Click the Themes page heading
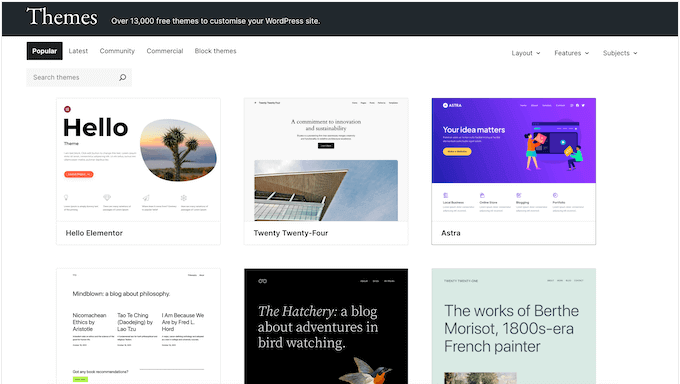The height and width of the screenshot is (384, 680). (62, 17)
